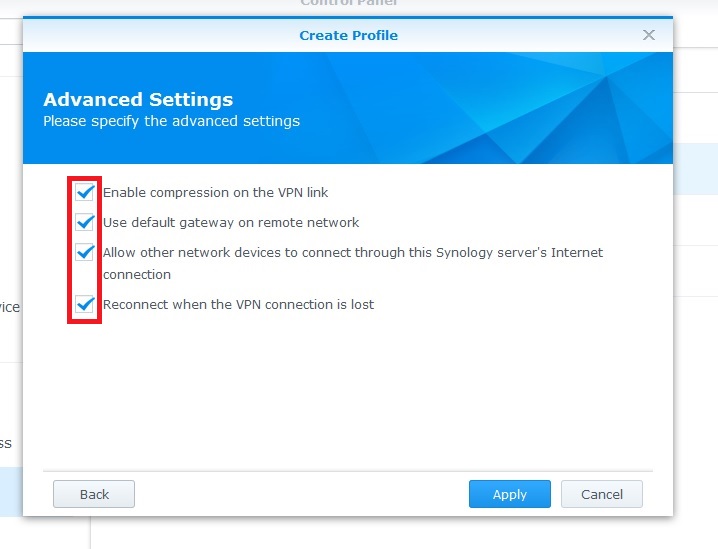Disable the Allow other network devices checkbox

(85, 253)
